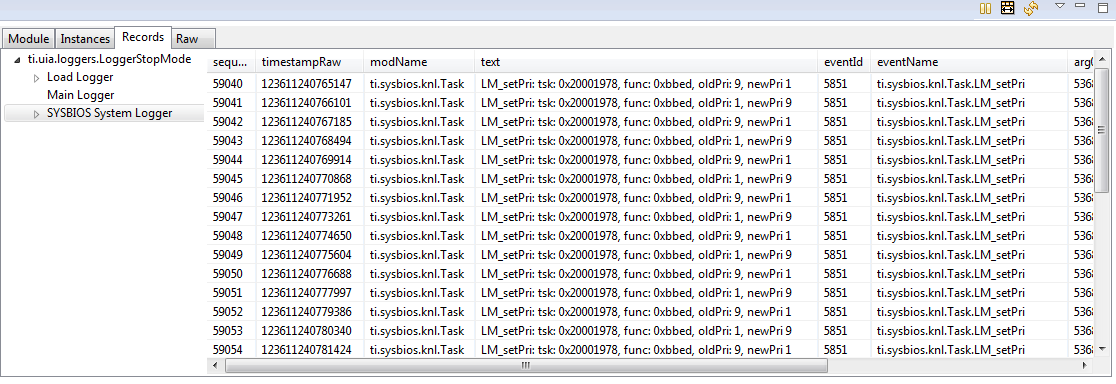Collapse the ti.uia.loggers.LoggerStopMode tree node
This screenshot has height=384, width=1116.
pyautogui.click(x=17, y=60)
